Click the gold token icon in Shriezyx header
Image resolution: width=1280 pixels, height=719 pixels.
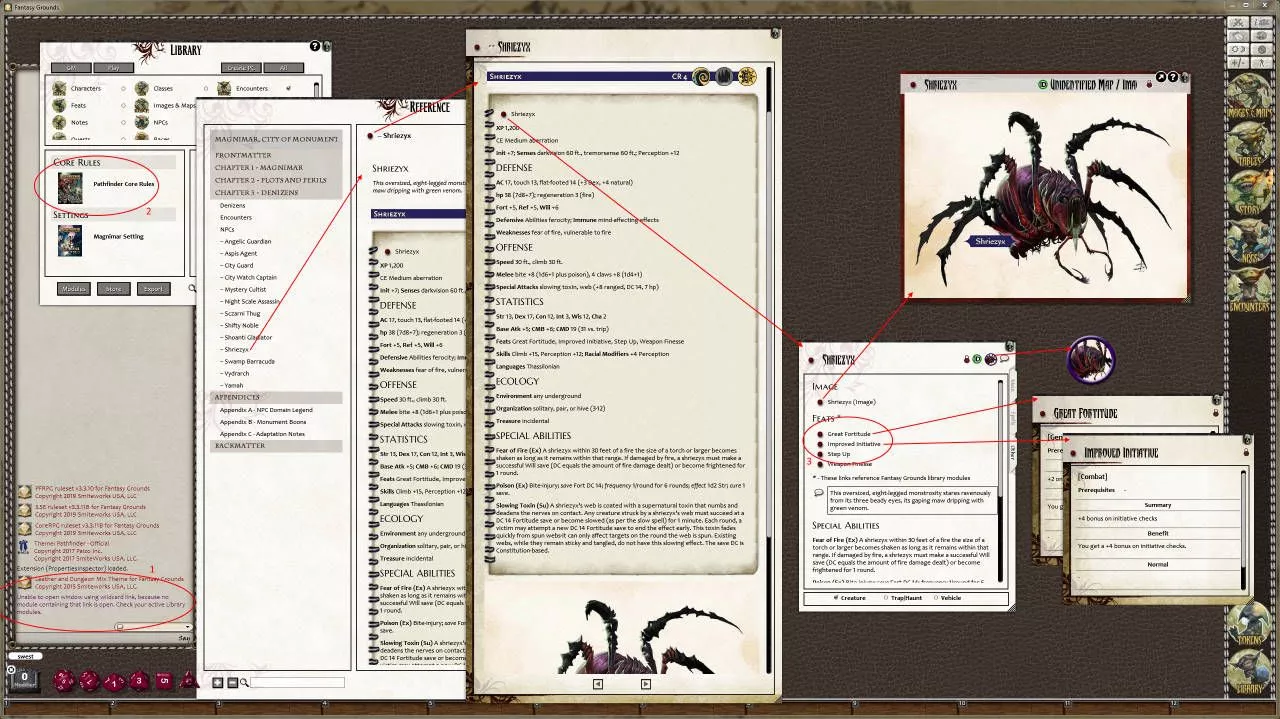coord(747,76)
